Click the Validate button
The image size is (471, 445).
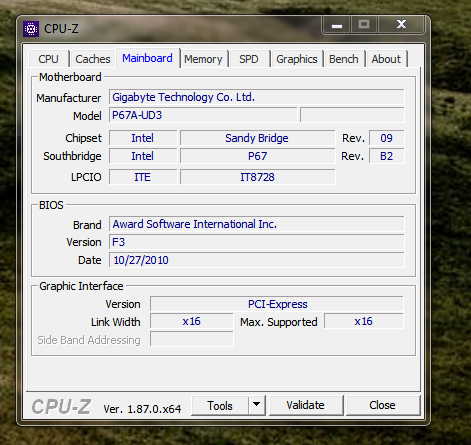[x=305, y=405]
